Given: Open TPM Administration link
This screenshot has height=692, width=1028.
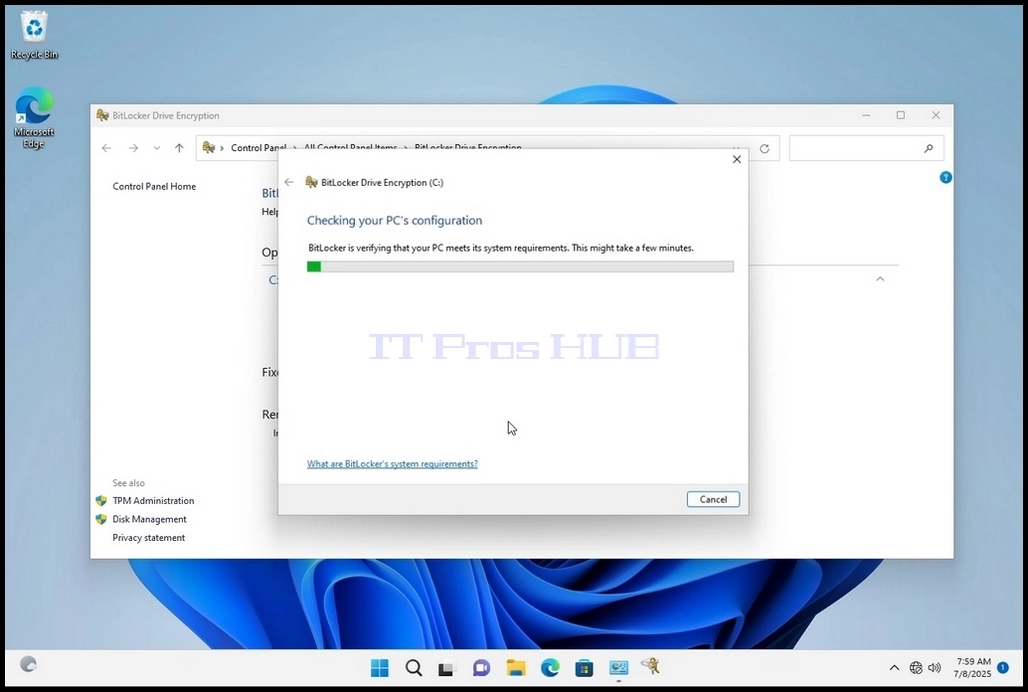Looking at the screenshot, I should (x=153, y=501).
